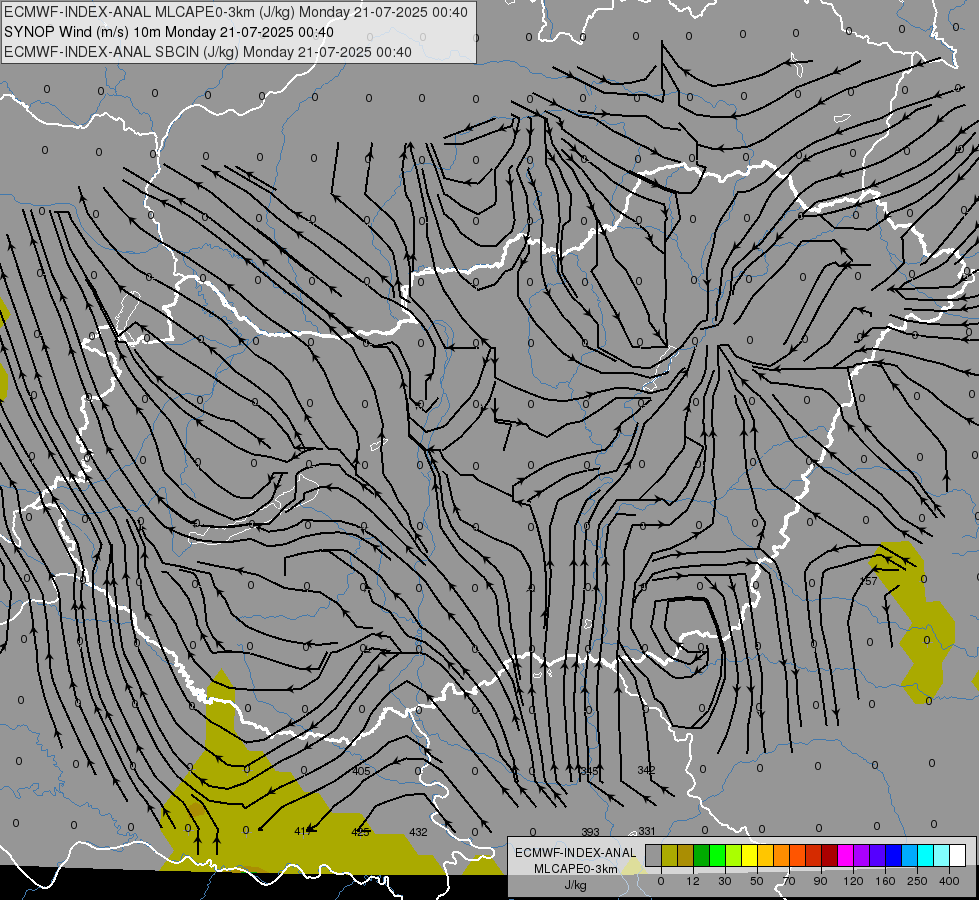Click the pure yellow legend swatch
This screenshot has height=900, width=979.
[x=749, y=855]
